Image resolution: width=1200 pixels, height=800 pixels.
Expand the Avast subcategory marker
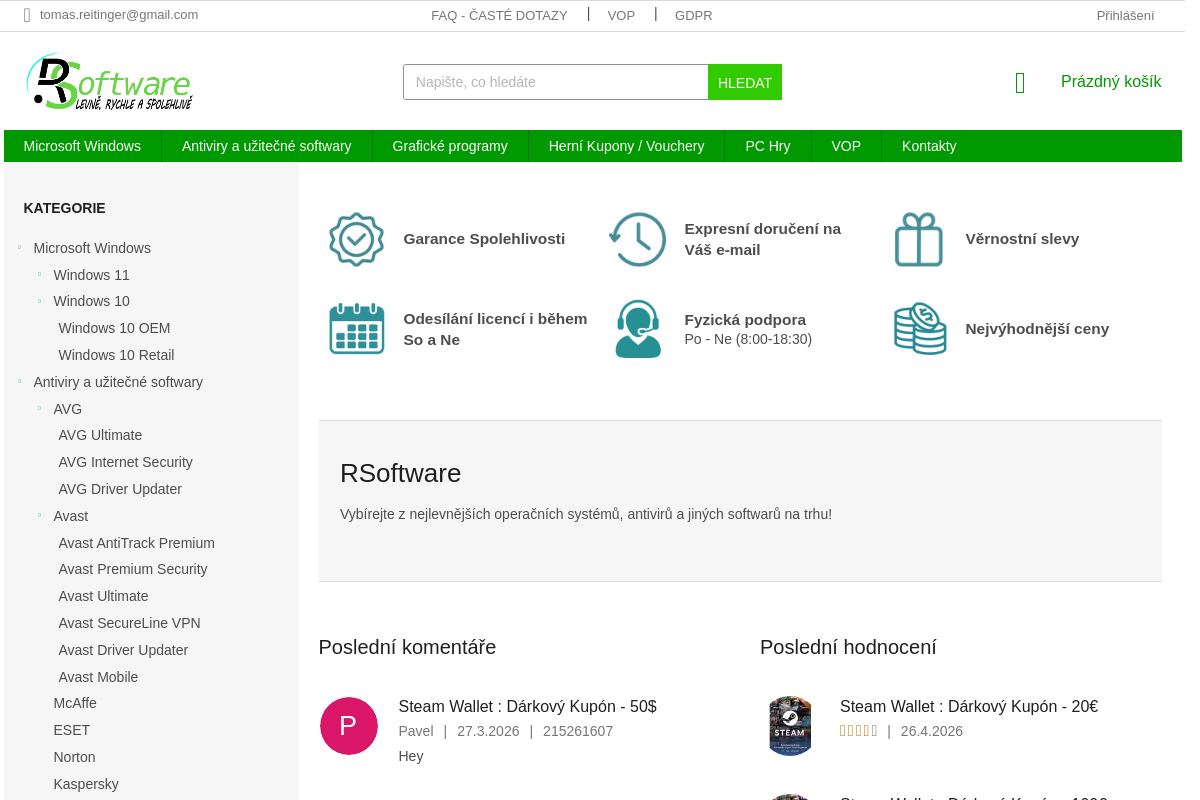38,516
